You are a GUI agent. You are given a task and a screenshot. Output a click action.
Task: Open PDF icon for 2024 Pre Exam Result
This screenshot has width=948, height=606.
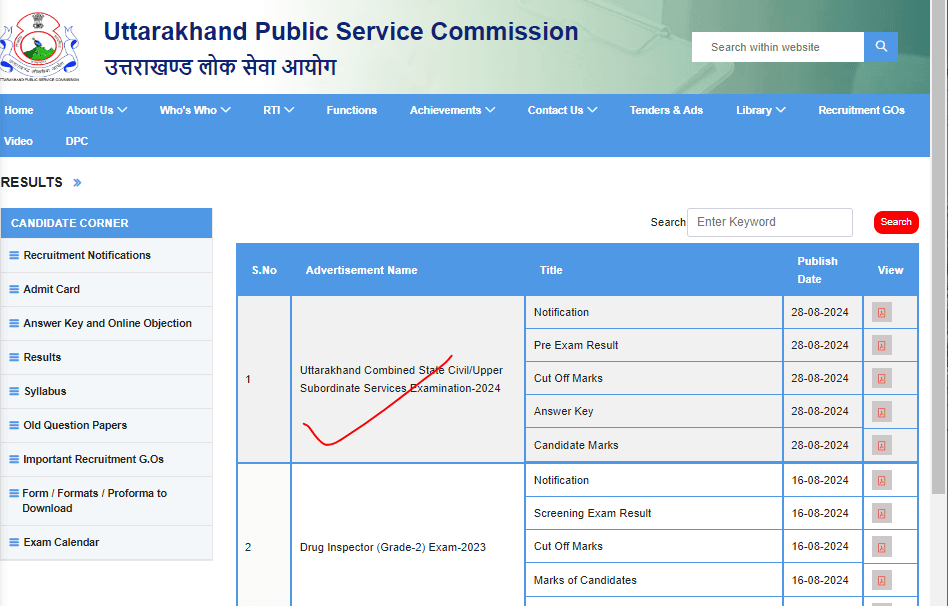[x=881, y=346]
